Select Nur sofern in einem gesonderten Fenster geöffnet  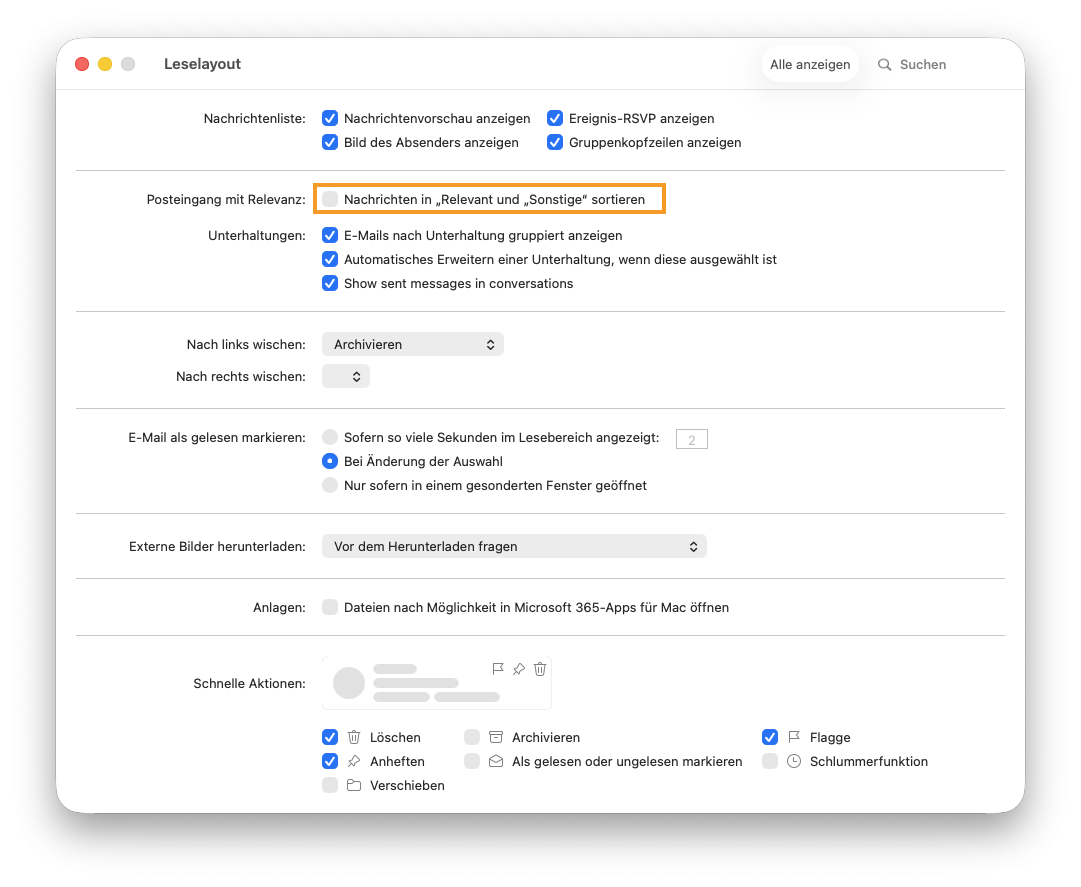tap(330, 486)
